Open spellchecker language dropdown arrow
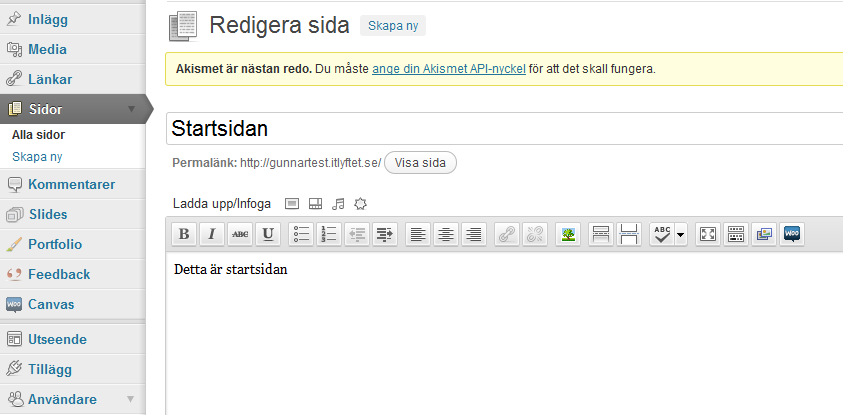 pyautogui.click(x=681, y=234)
